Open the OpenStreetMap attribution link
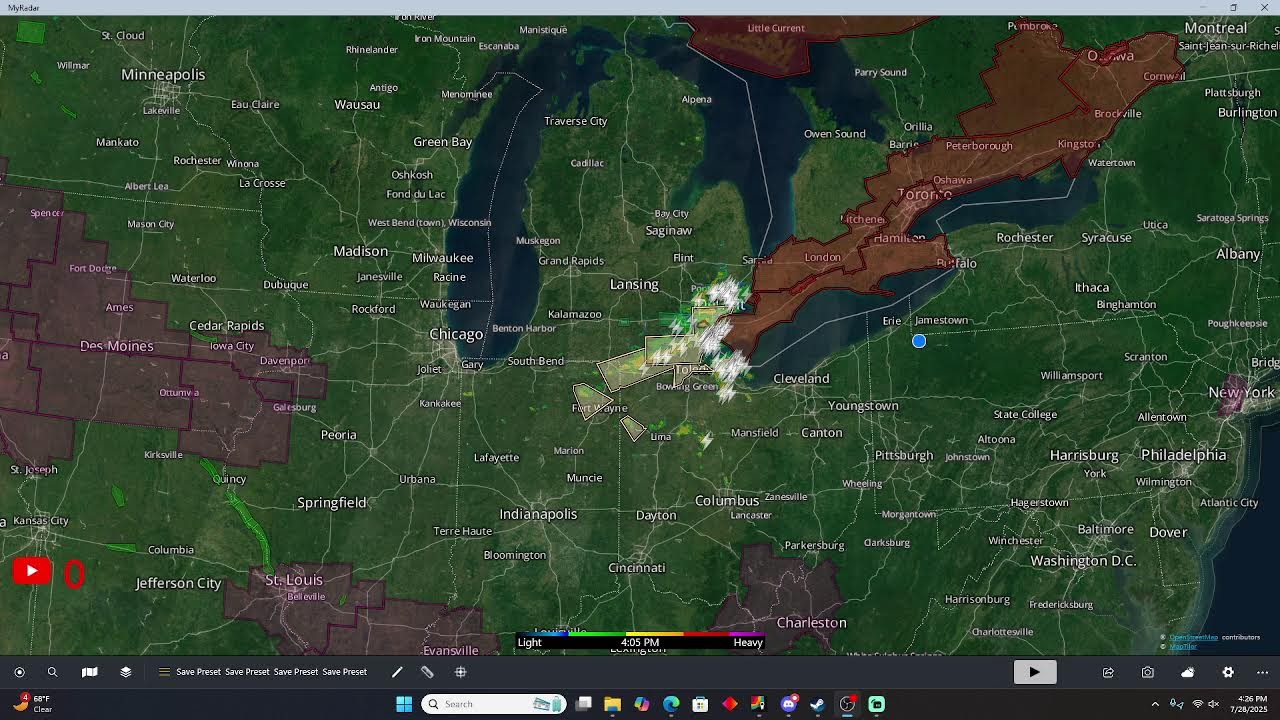The width and height of the screenshot is (1280, 720). (x=1194, y=637)
